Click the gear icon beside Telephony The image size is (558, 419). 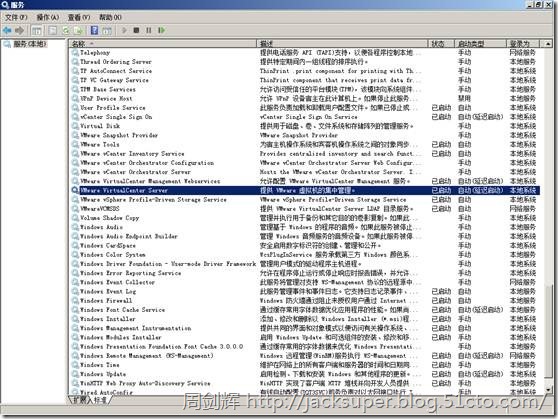[75, 52]
